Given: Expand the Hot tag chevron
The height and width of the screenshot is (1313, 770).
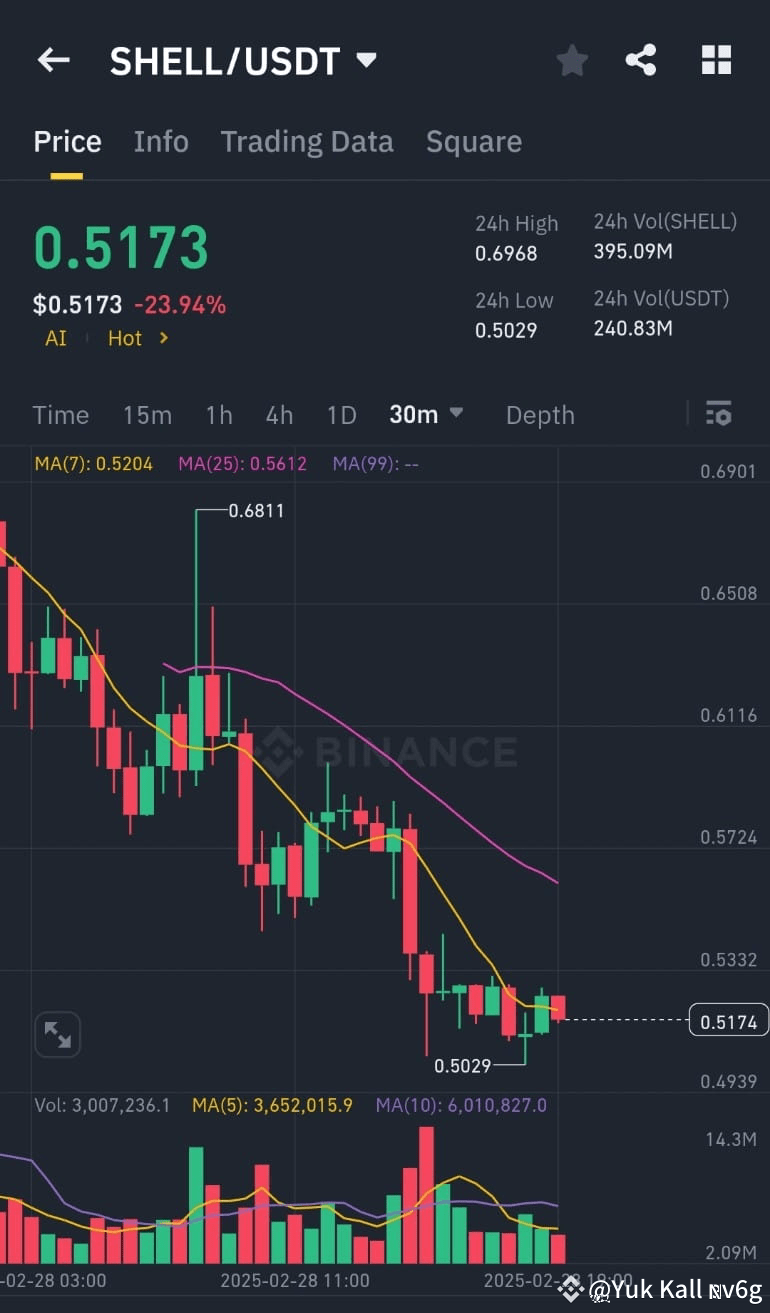Looking at the screenshot, I should [x=163, y=339].
